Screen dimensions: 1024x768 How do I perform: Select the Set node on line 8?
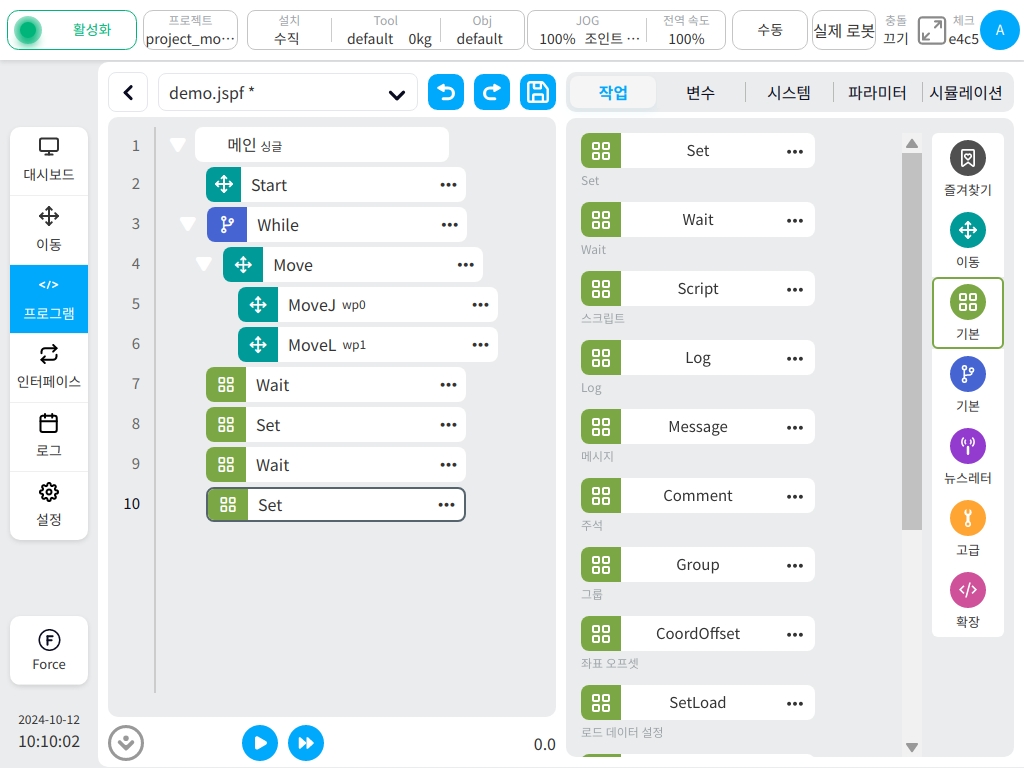[x=336, y=424]
